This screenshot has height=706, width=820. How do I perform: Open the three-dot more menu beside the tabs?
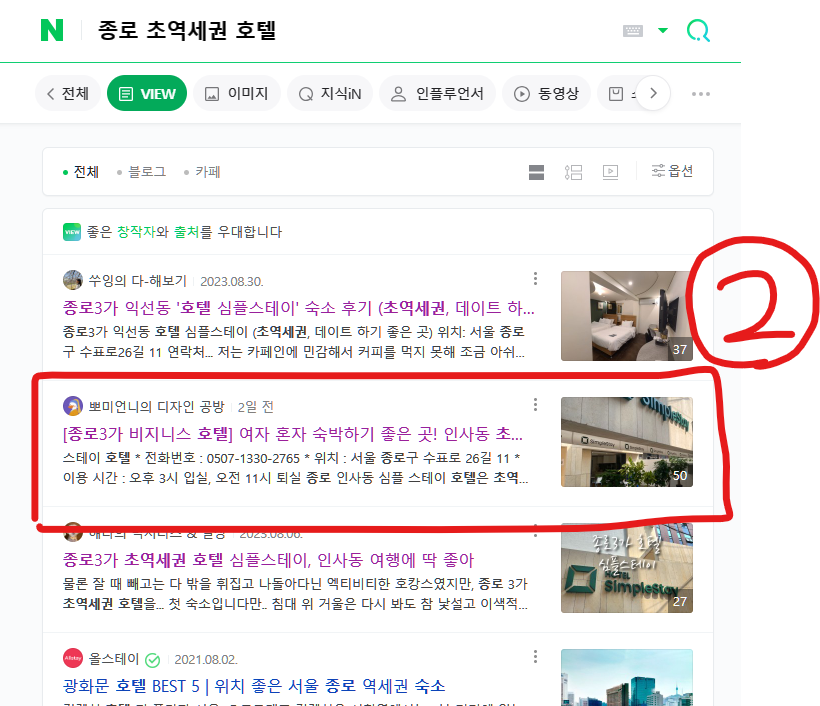[x=700, y=94]
